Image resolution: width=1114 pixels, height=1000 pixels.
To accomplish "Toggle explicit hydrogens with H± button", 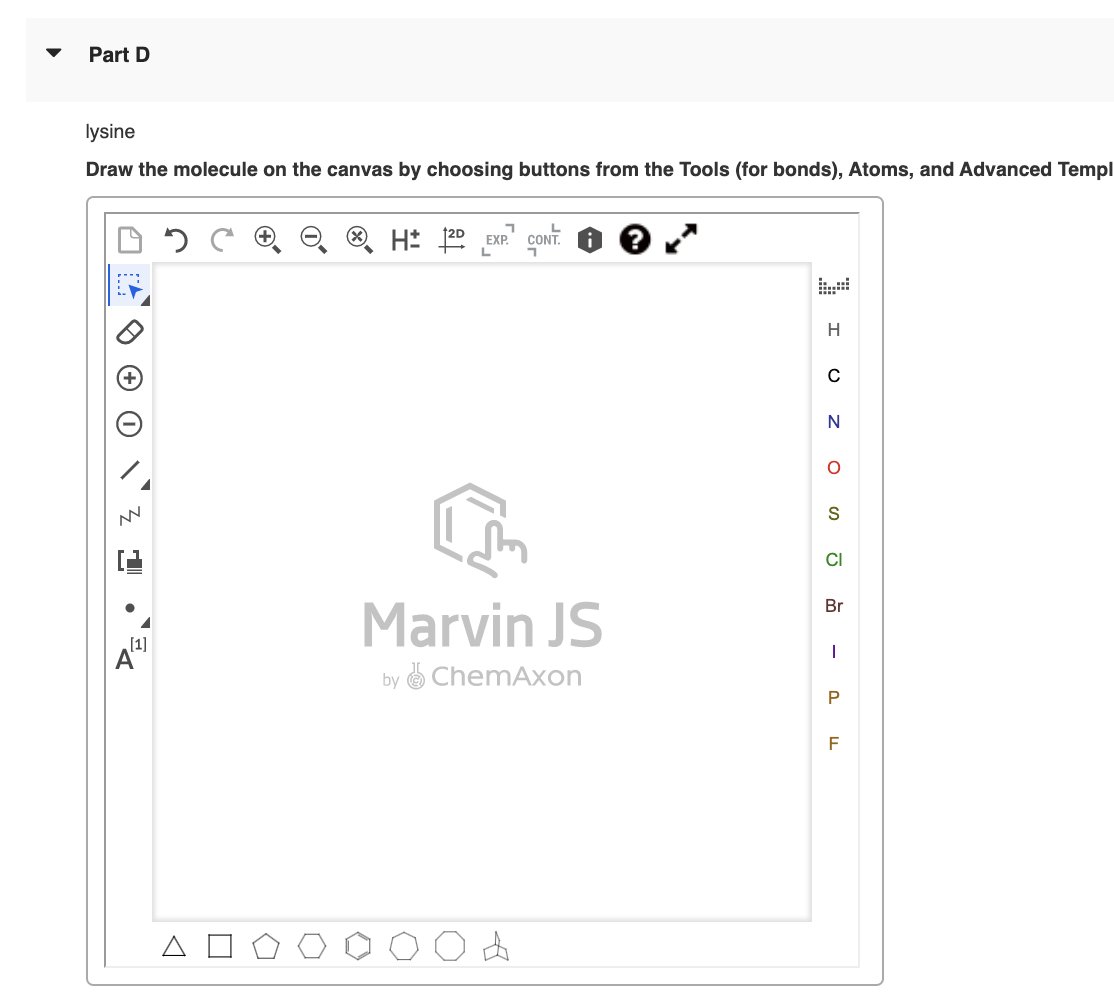I will coord(406,239).
